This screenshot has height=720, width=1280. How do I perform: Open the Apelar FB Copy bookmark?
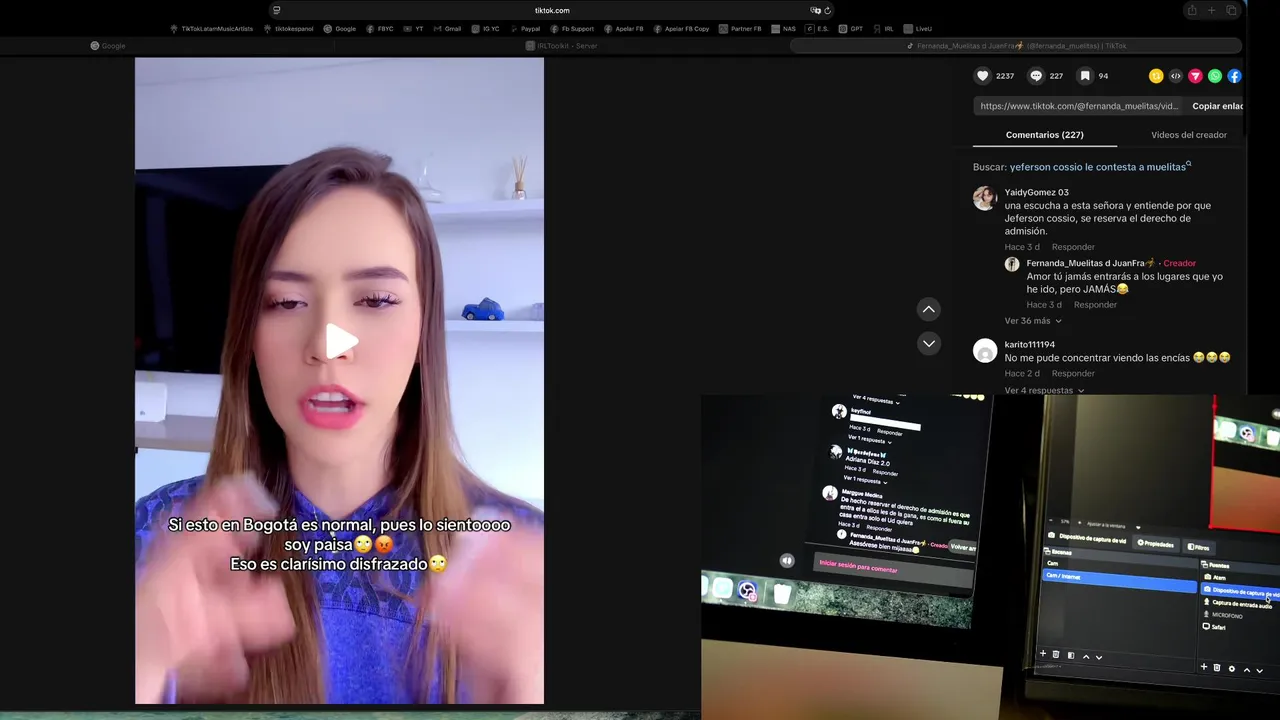[x=681, y=29]
